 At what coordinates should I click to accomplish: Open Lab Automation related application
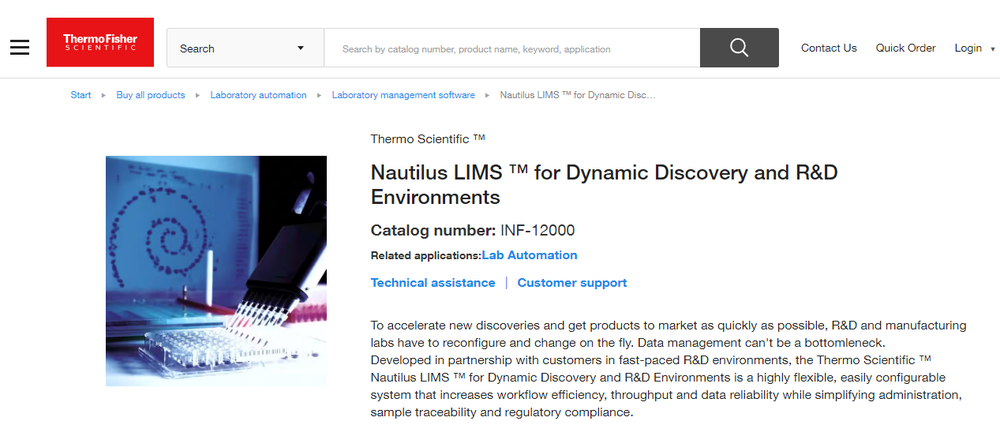click(x=529, y=255)
